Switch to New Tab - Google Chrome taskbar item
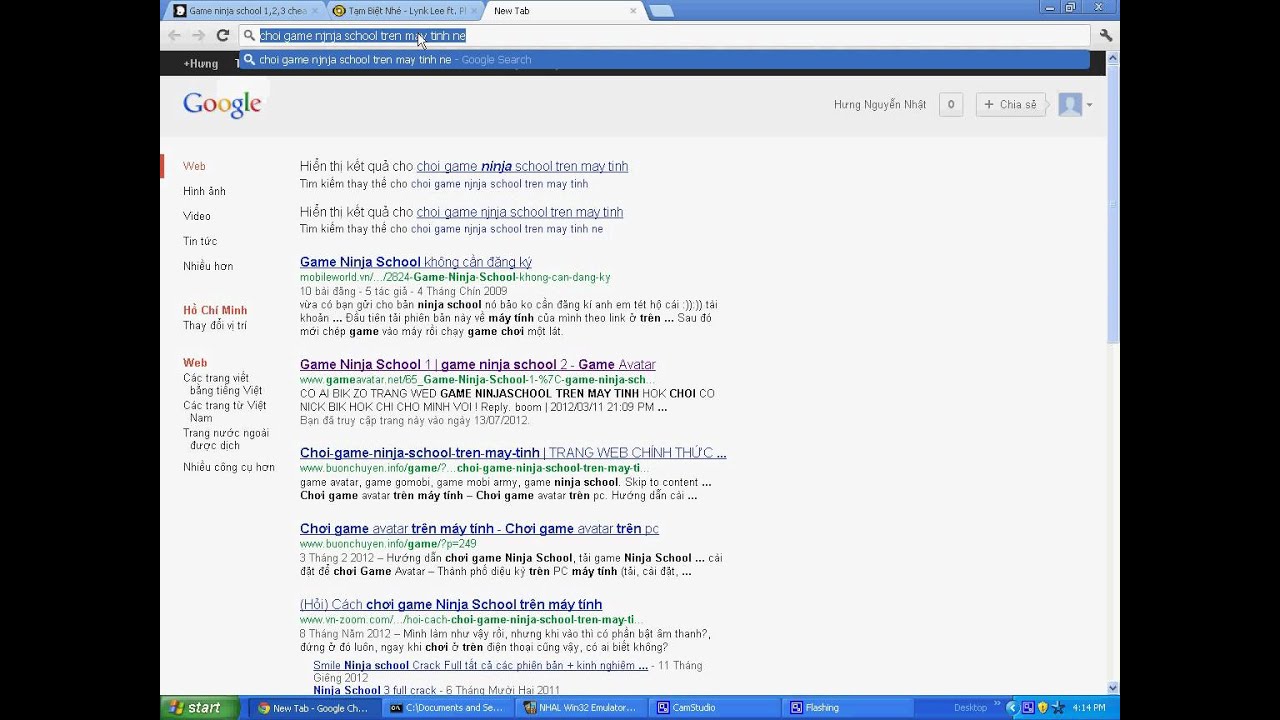The image size is (1280, 720). [x=312, y=707]
